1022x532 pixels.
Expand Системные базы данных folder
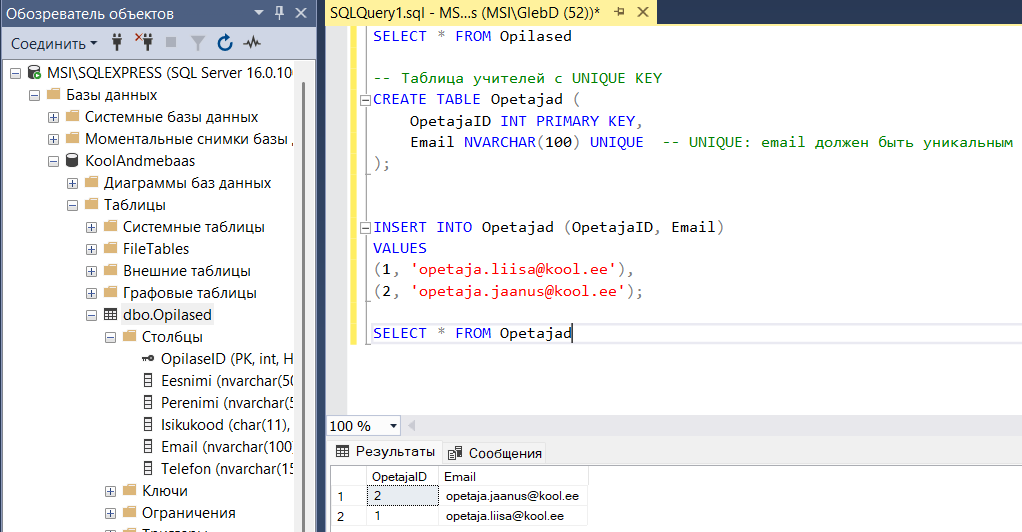click(53, 118)
